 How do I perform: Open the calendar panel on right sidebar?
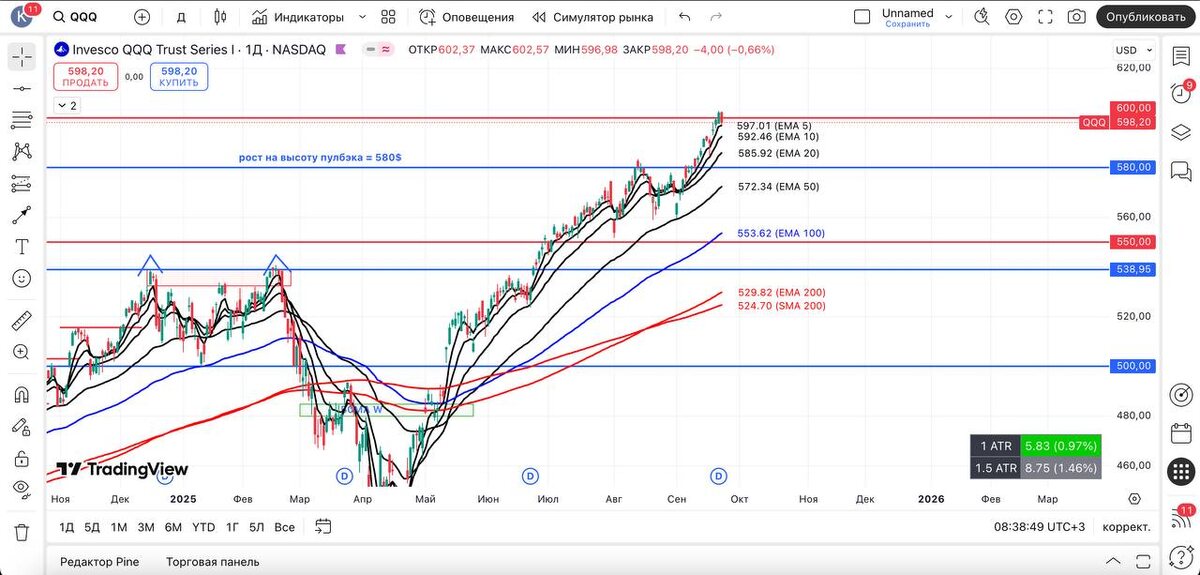(x=1181, y=433)
